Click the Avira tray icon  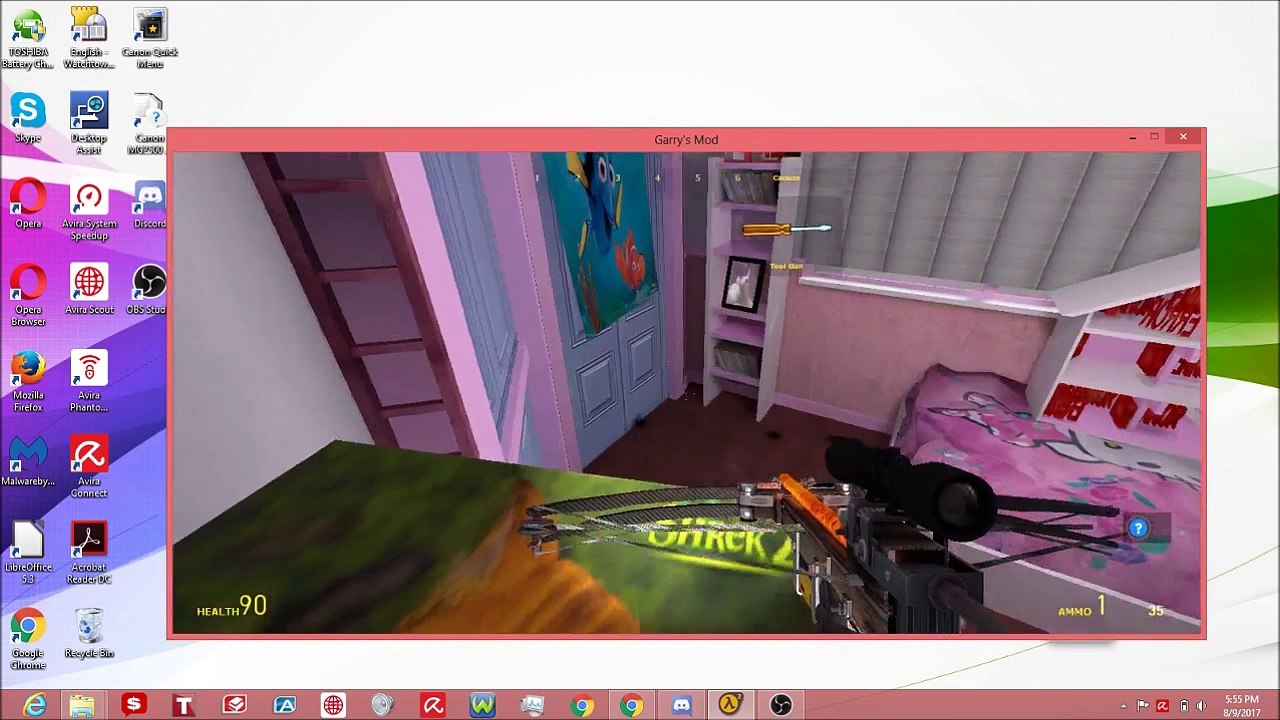[1162, 706]
